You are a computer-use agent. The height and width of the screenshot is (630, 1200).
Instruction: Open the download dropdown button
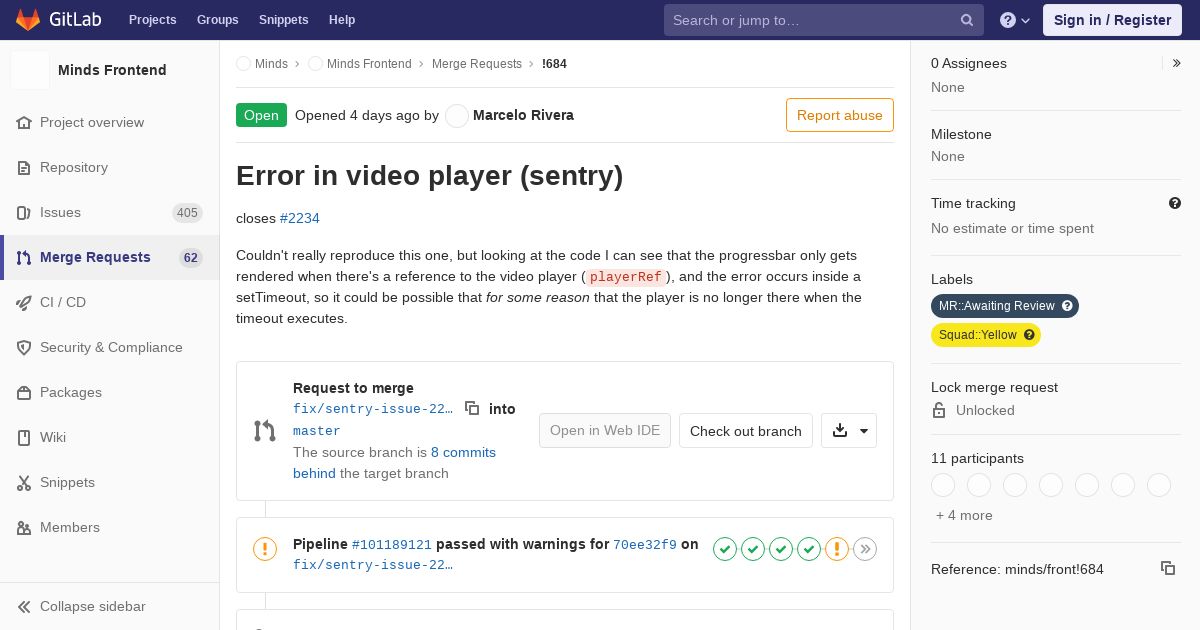tap(849, 431)
